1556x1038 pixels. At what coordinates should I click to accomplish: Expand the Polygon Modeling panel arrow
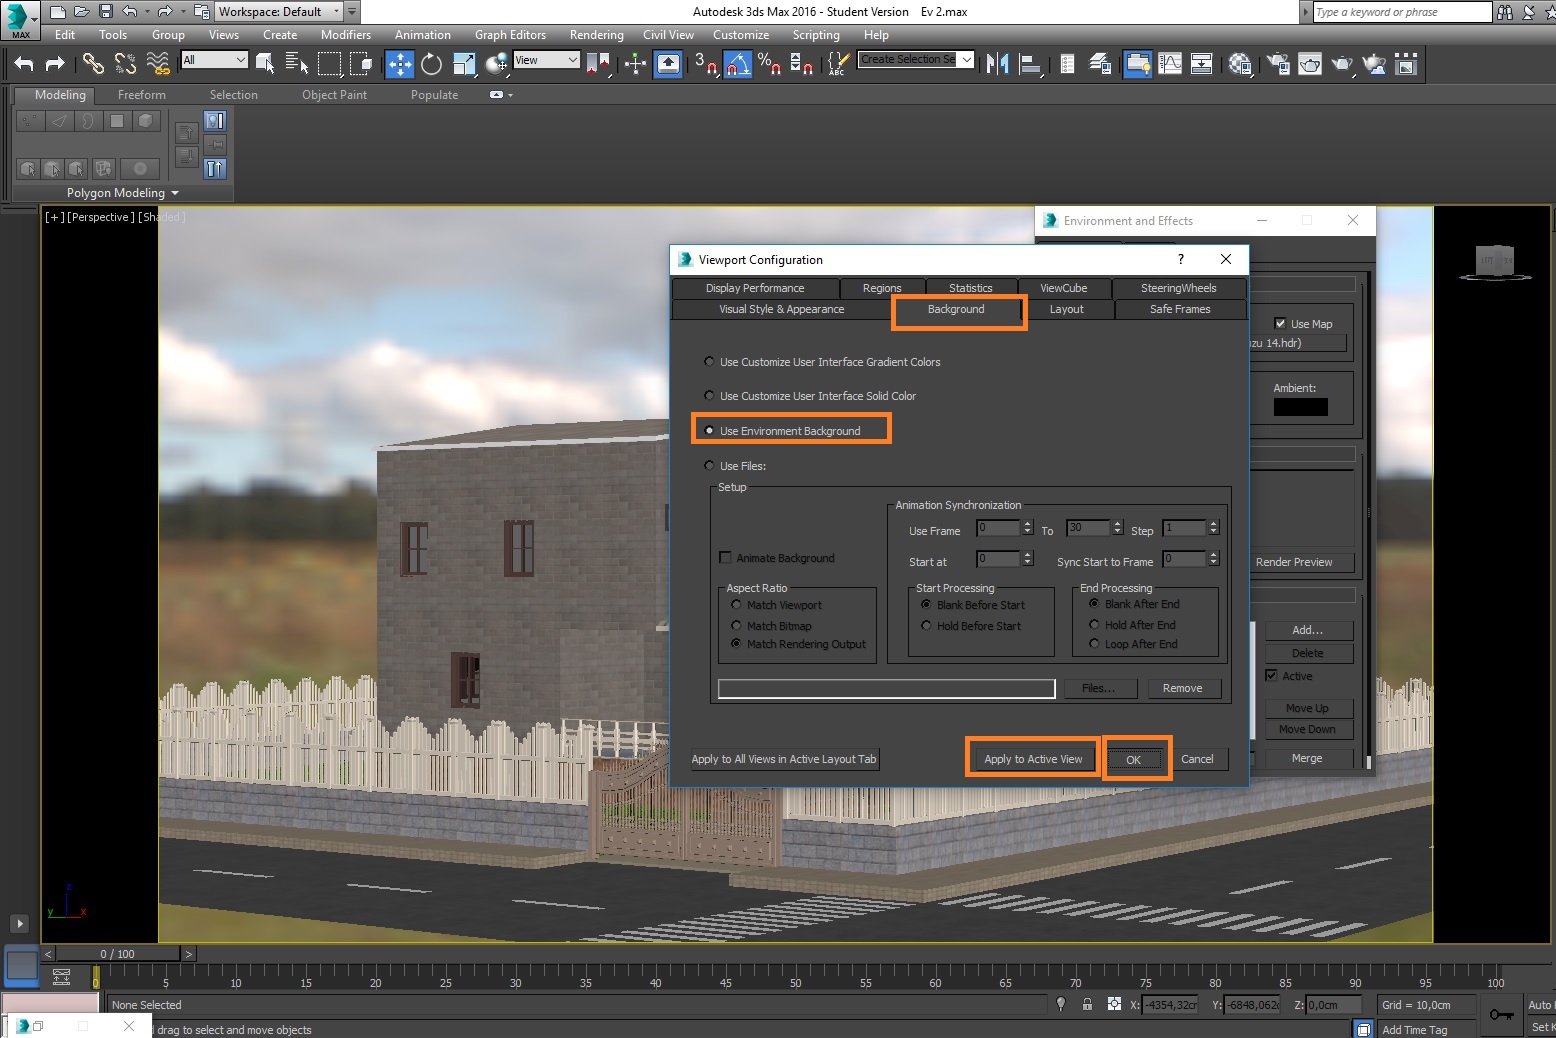tap(175, 193)
